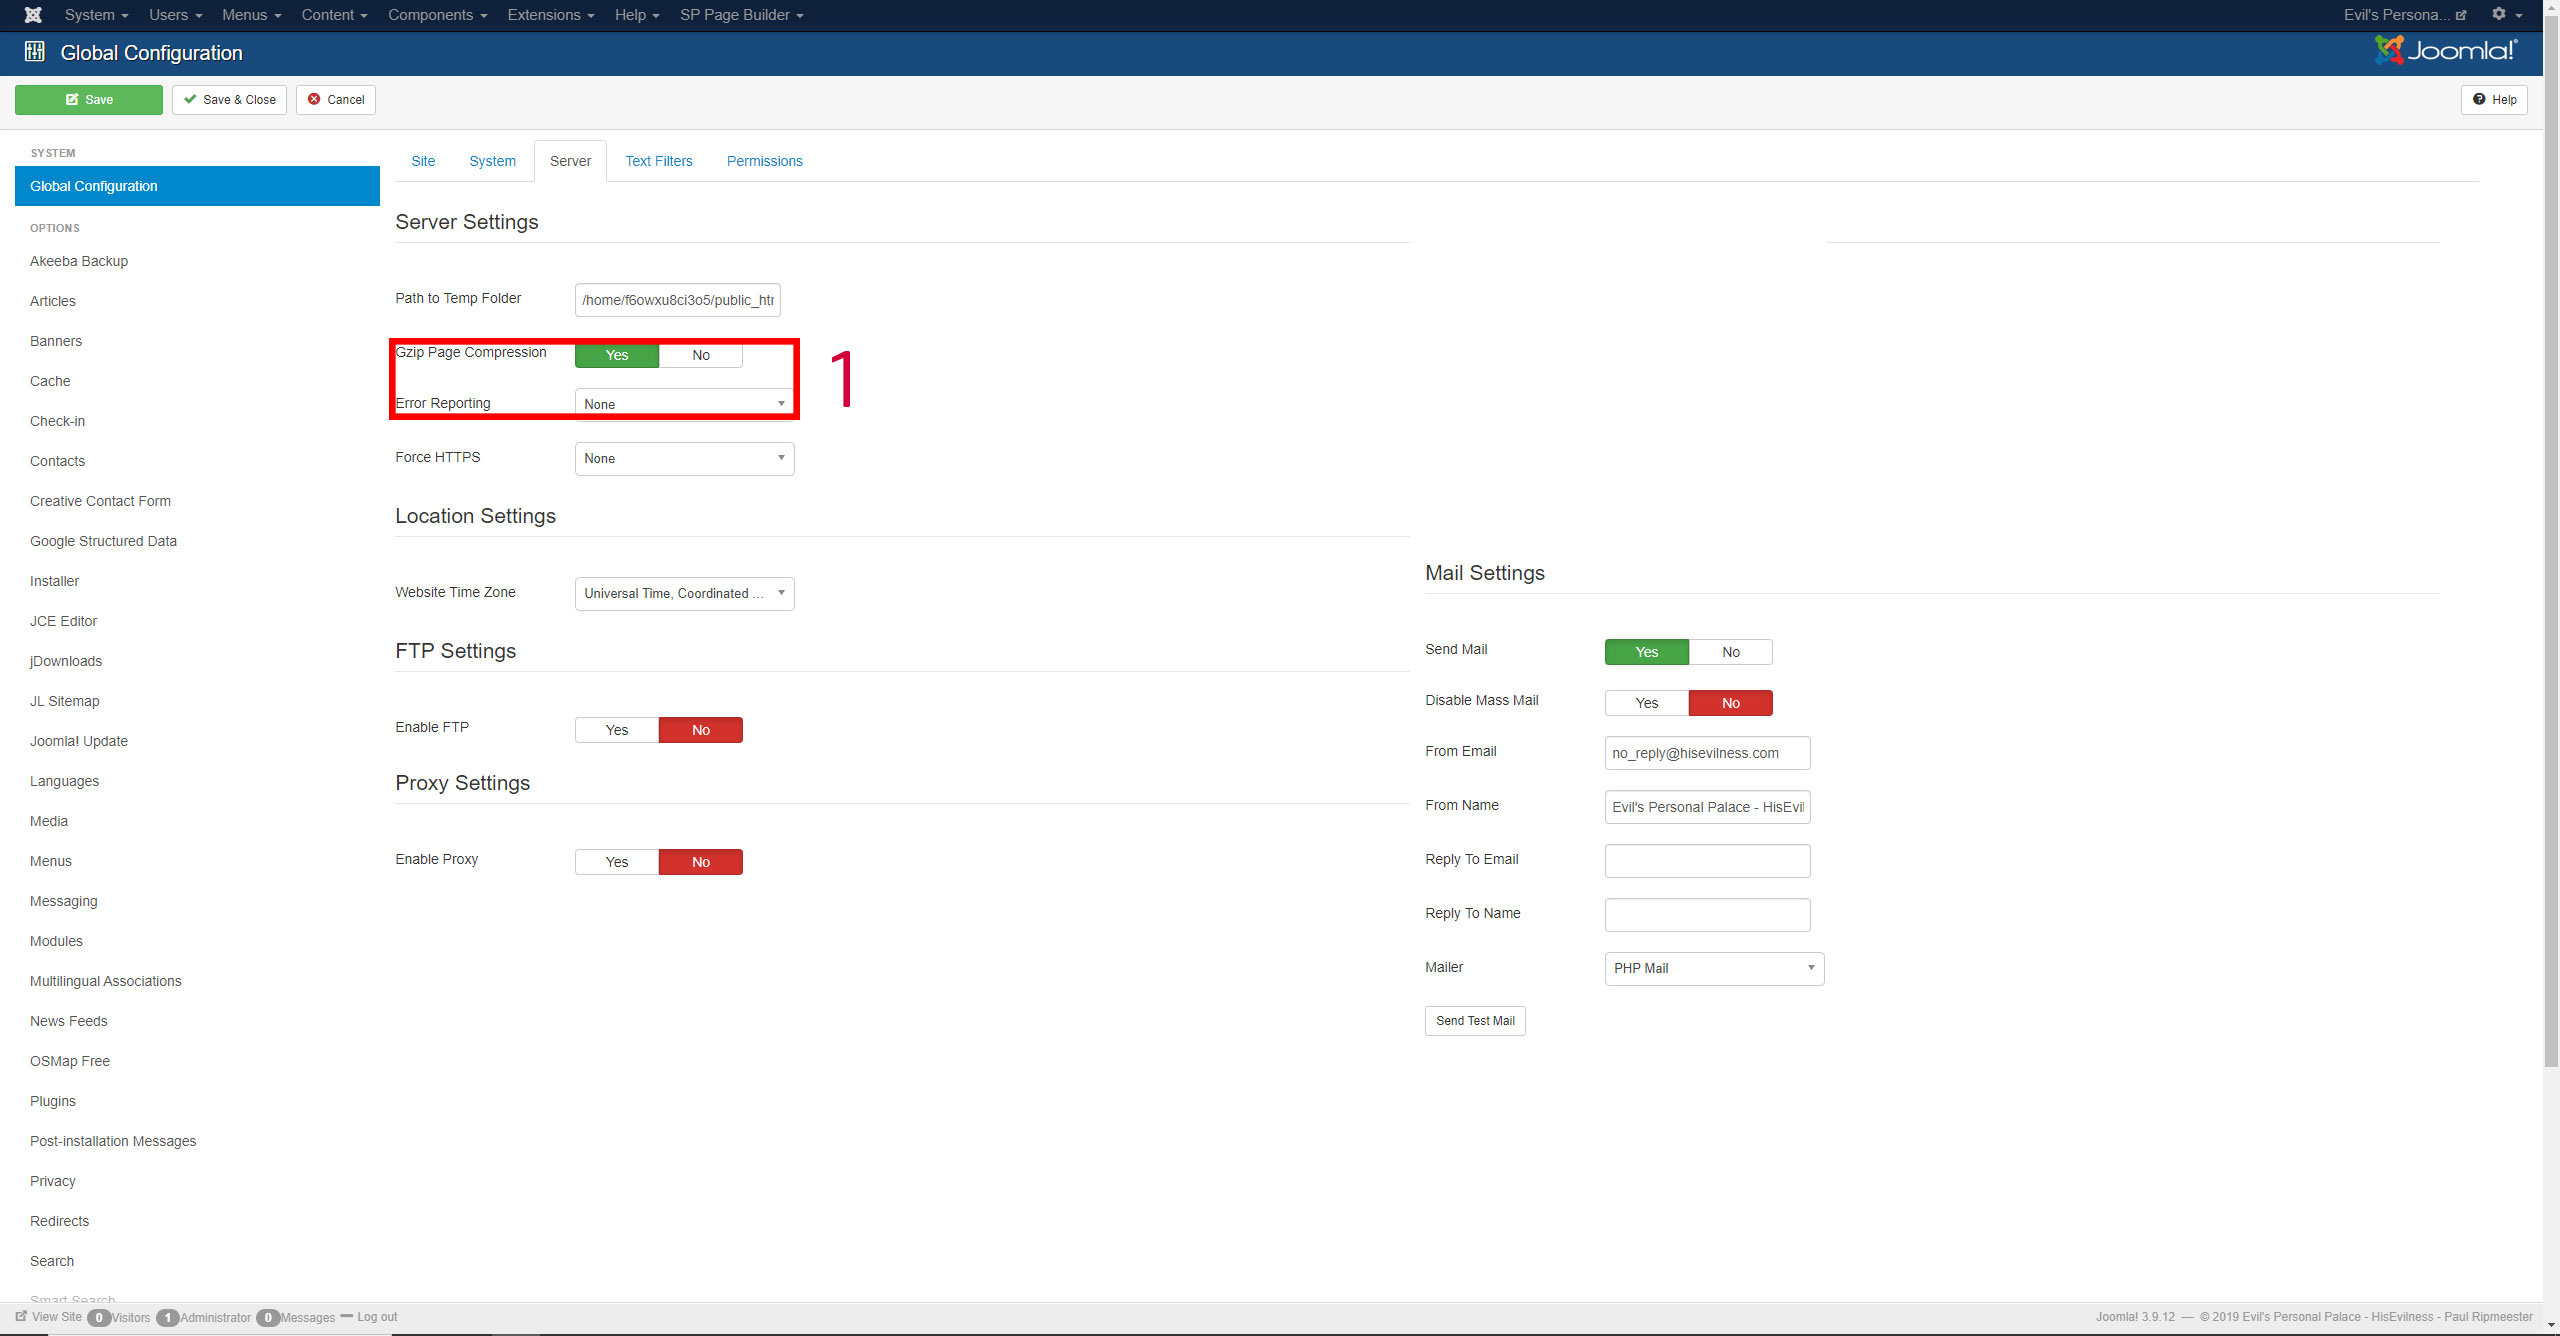Open the Extensions menu

tap(550, 15)
